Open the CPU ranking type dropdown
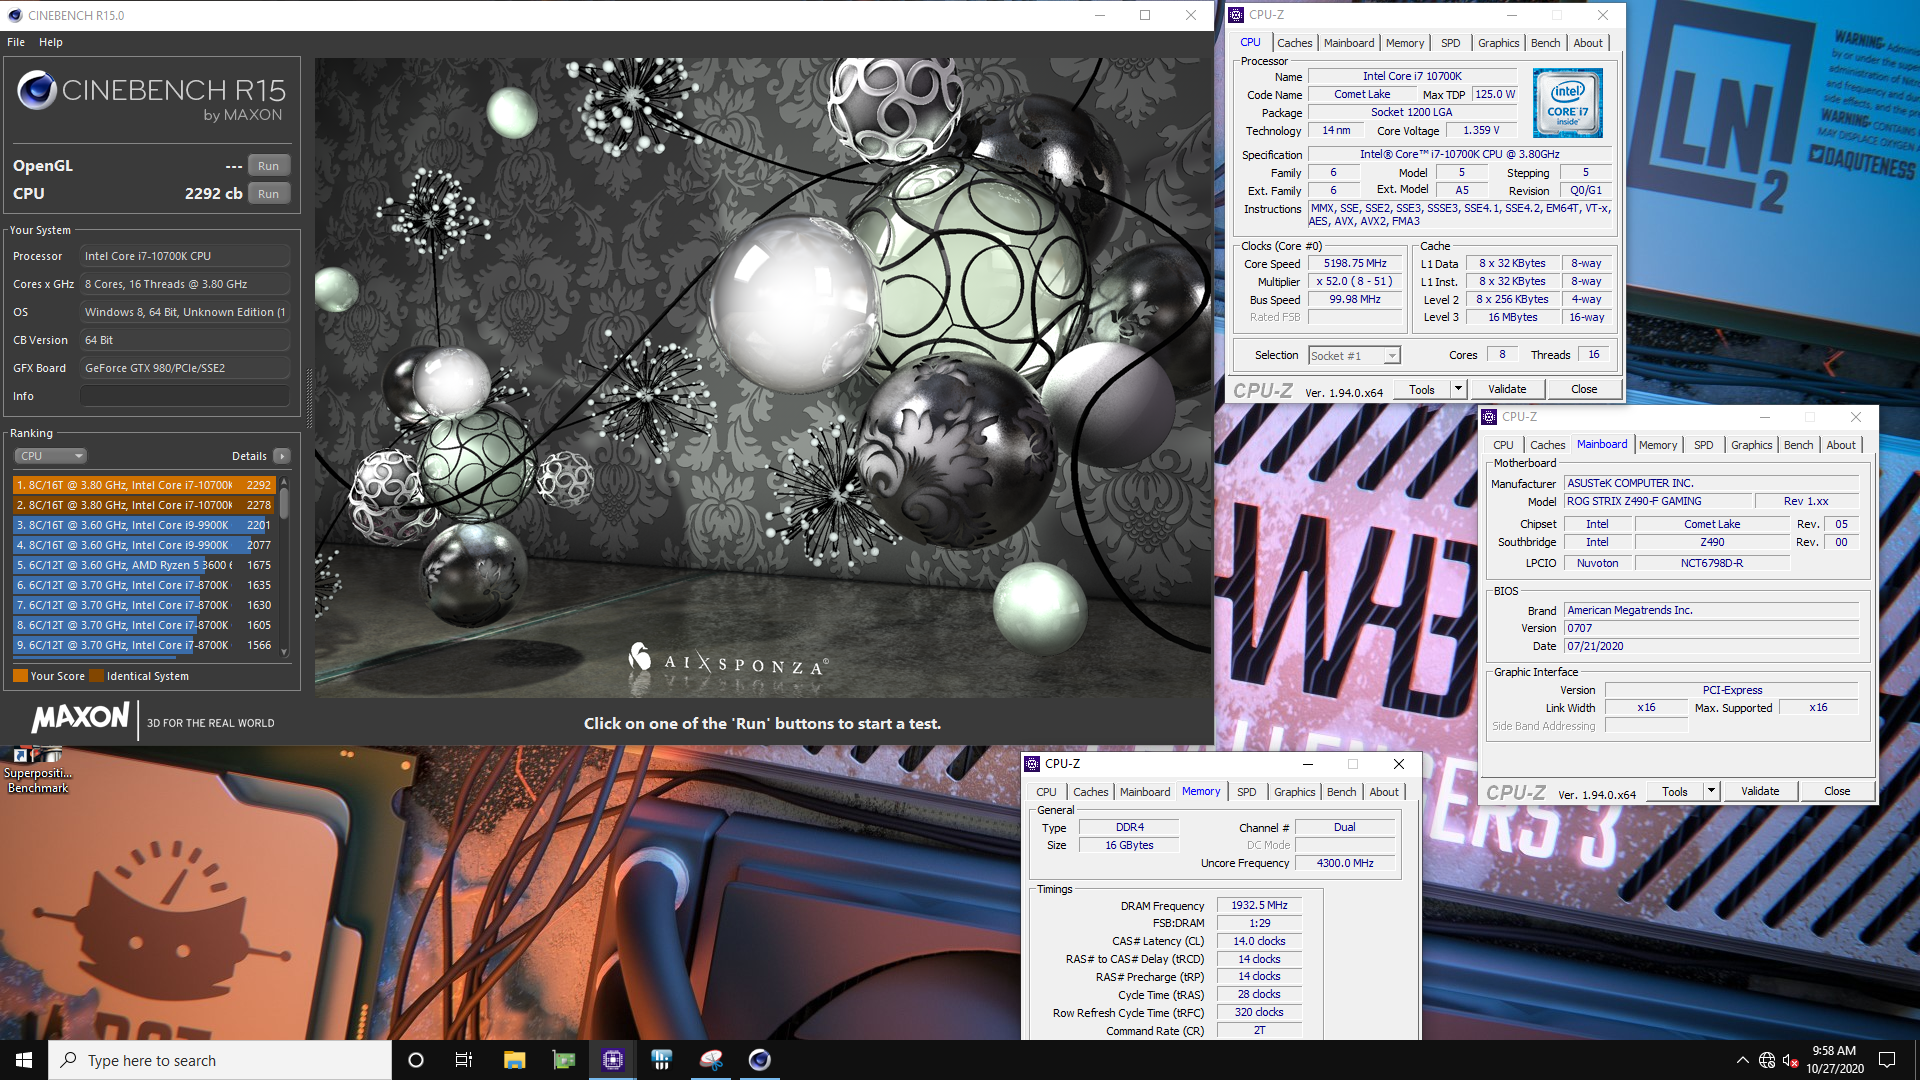 [x=51, y=456]
